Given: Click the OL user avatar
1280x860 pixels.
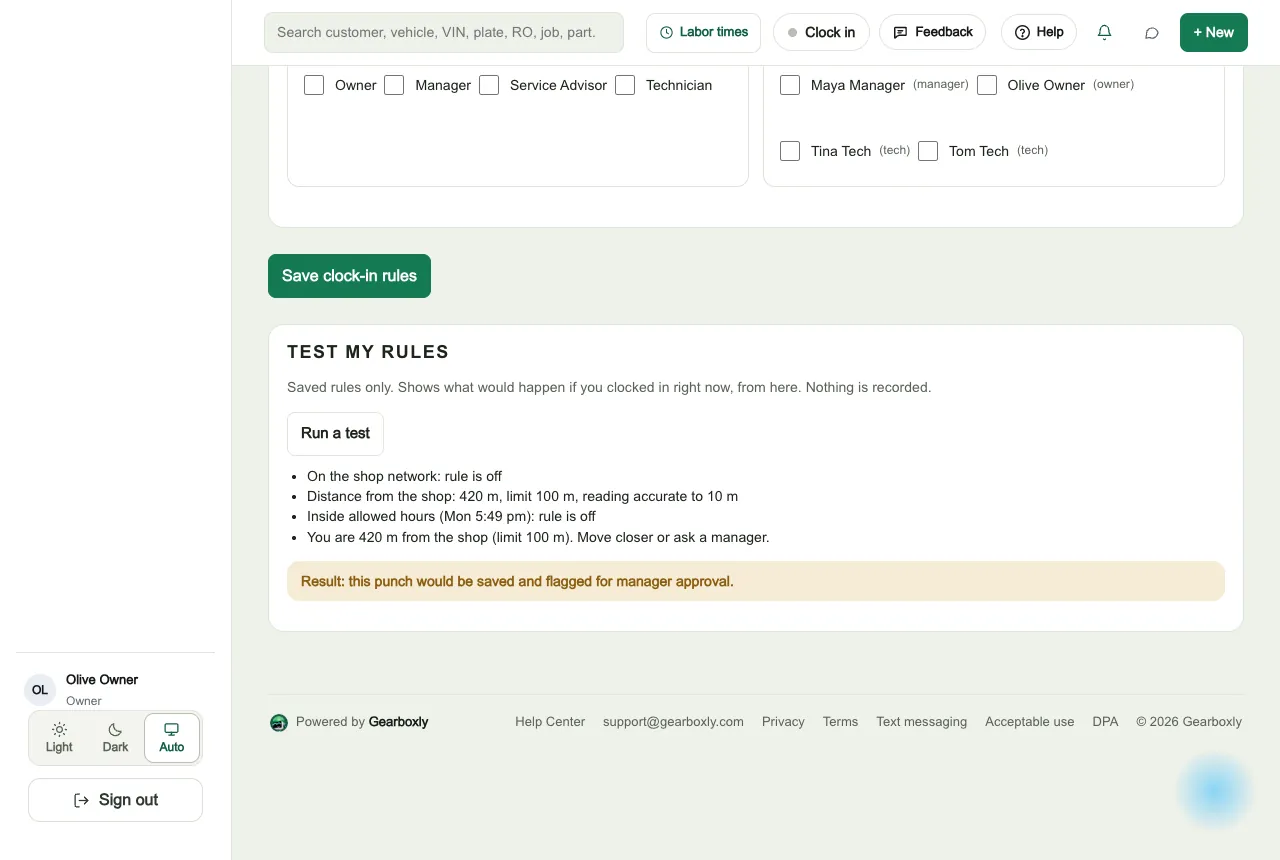Looking at the screenshot, I should tap(40, 690).
